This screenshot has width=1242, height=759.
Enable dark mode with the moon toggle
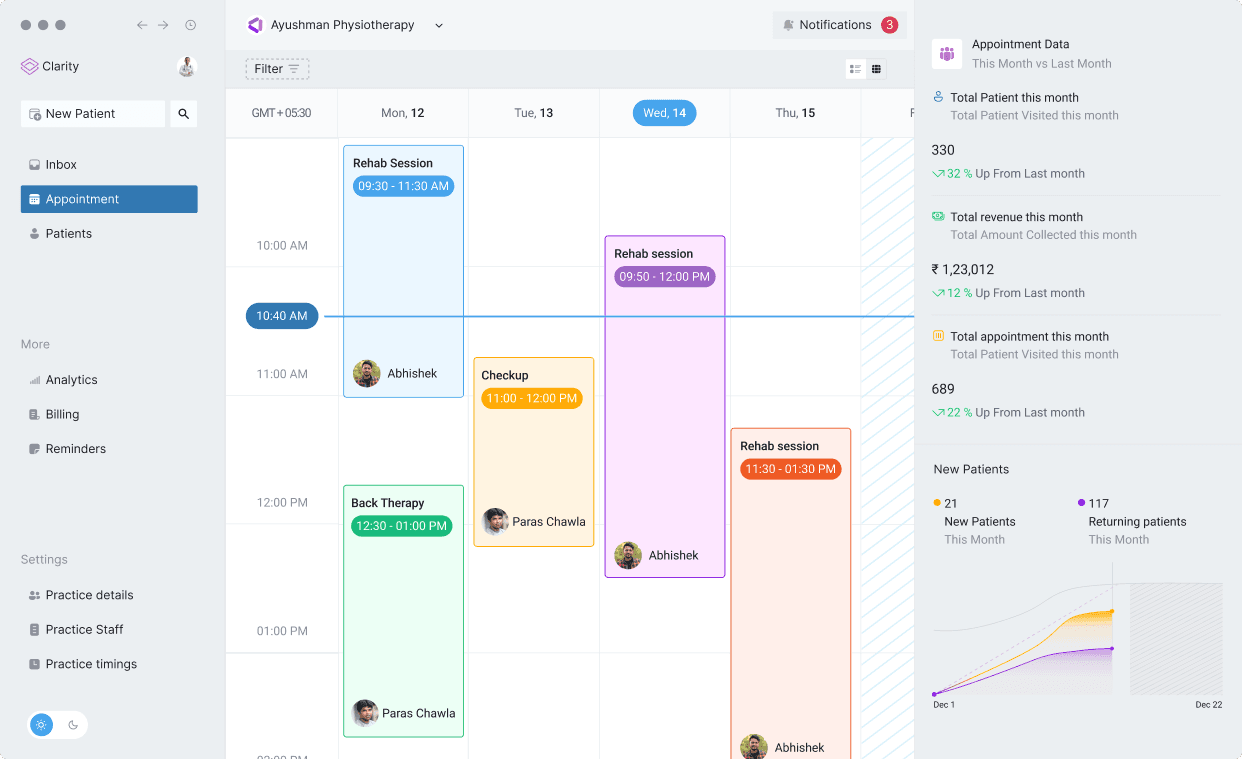pyautogui.click(x=74, y=725)
